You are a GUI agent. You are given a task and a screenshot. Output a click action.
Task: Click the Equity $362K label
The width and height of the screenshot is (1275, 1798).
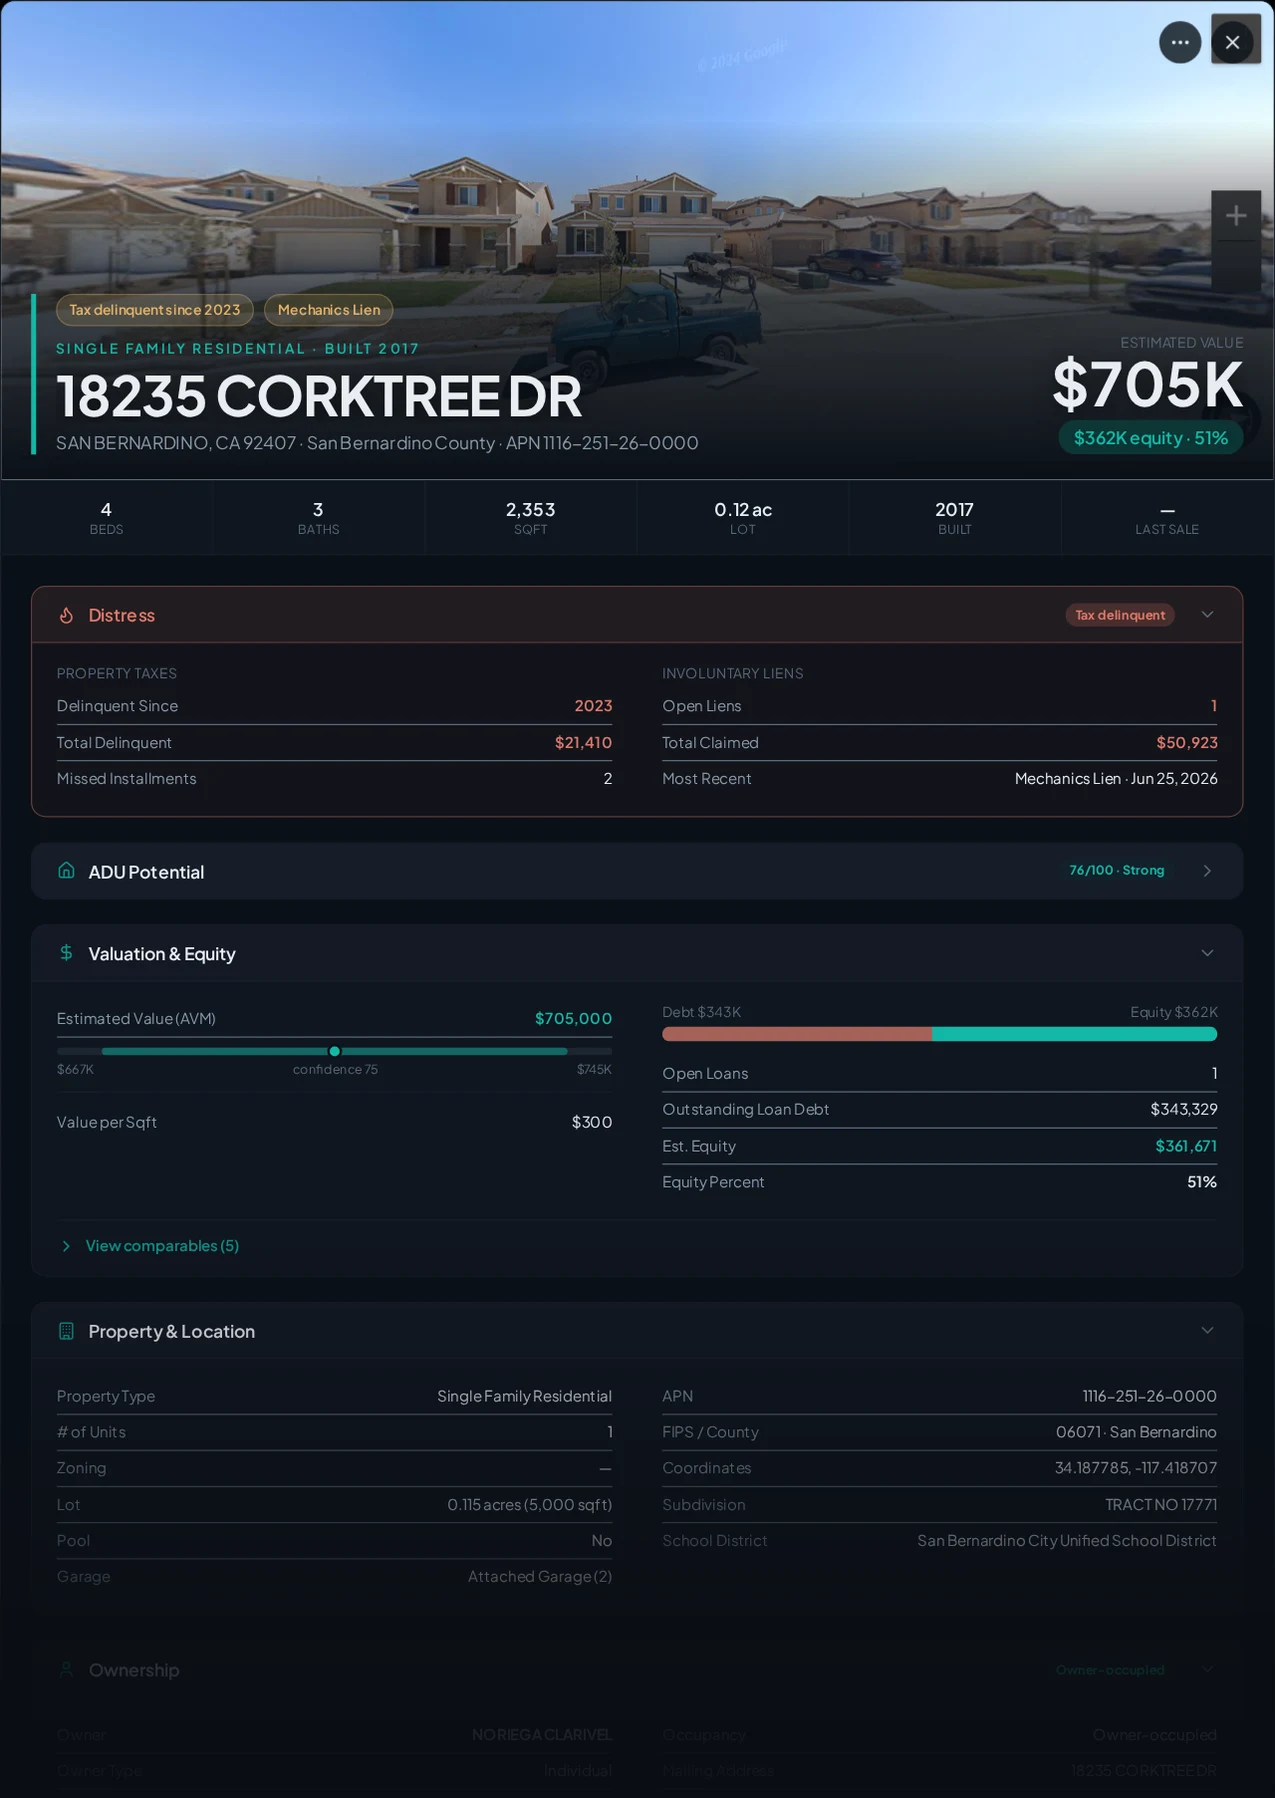(1174, 1012)
